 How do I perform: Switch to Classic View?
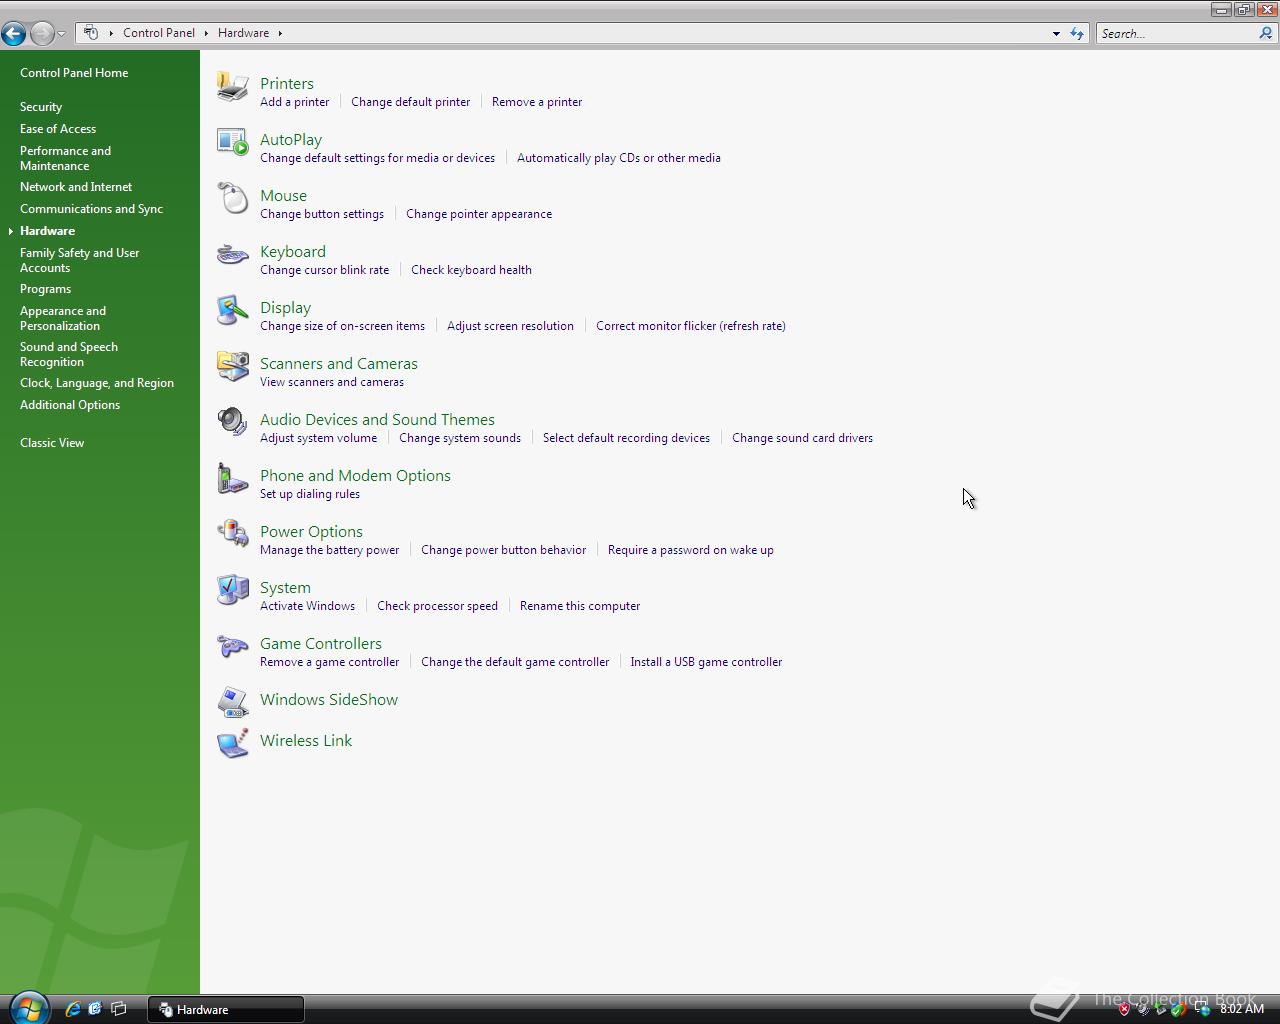click(52, 443)
